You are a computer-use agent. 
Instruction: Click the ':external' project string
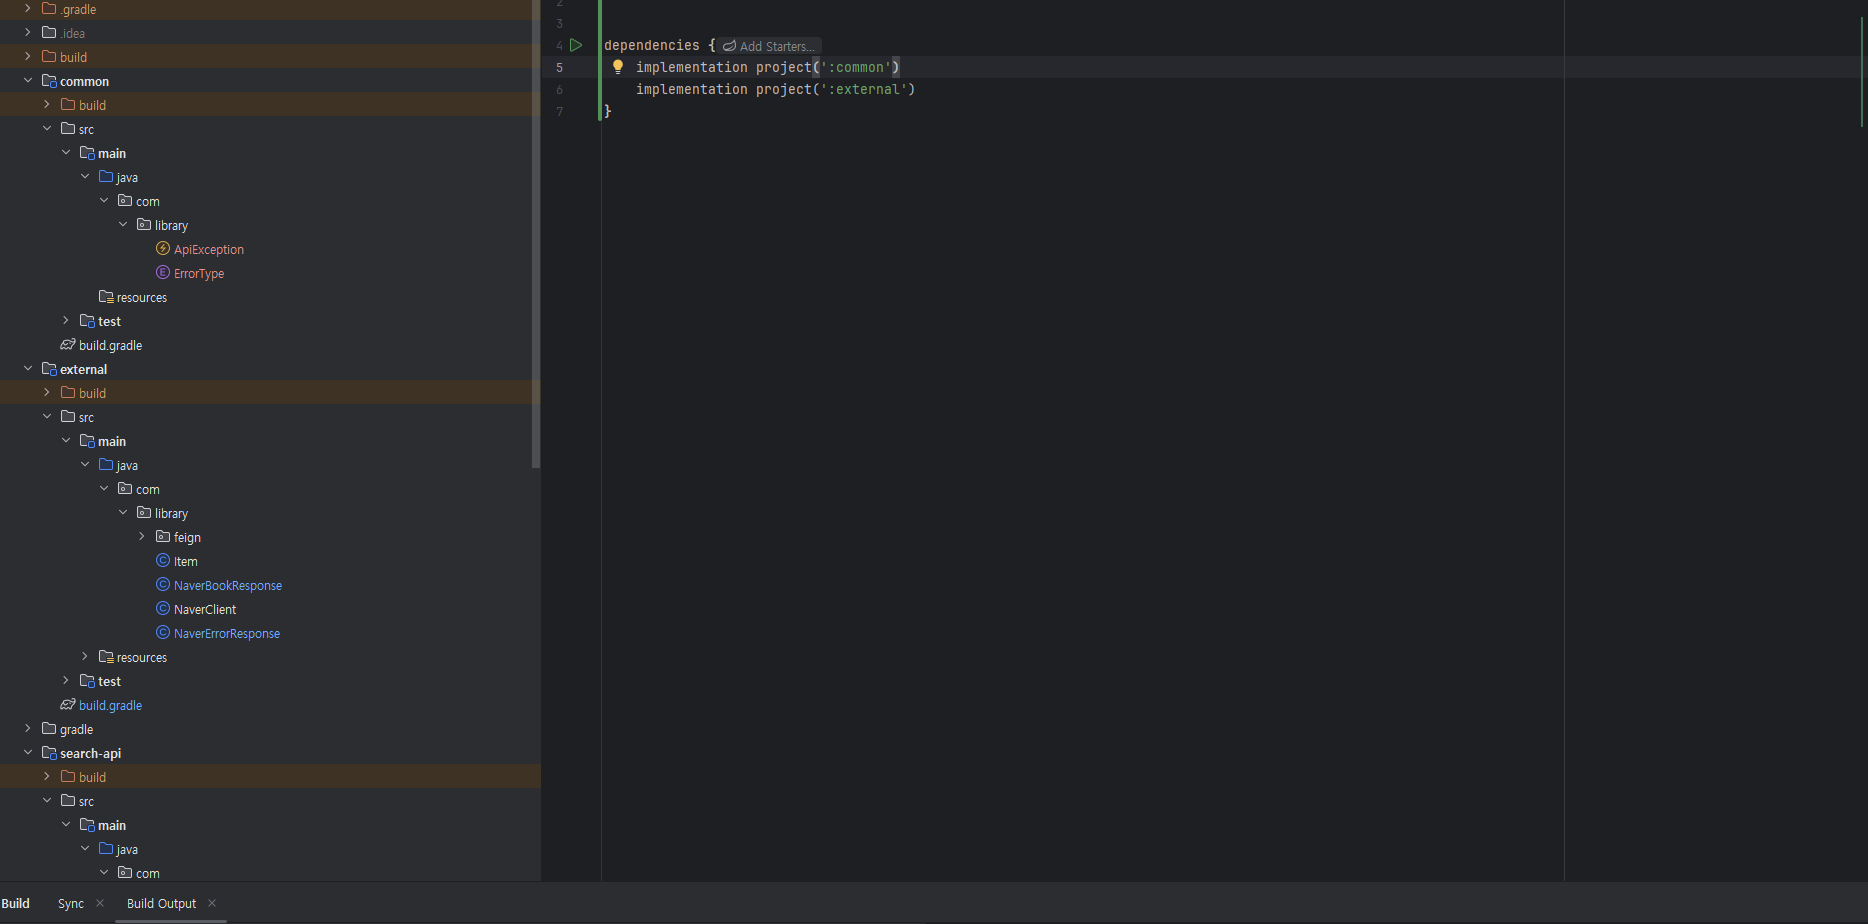click(864, 89)
